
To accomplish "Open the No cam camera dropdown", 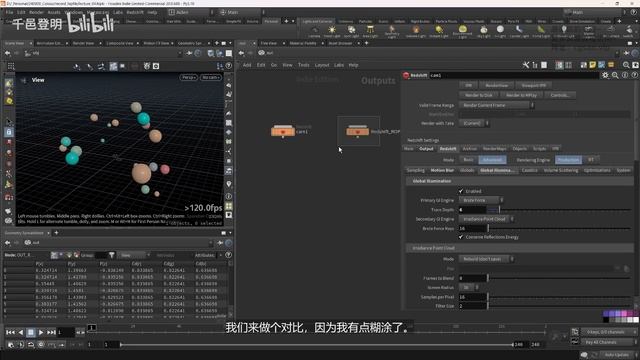I will click(x=211, y=77).
